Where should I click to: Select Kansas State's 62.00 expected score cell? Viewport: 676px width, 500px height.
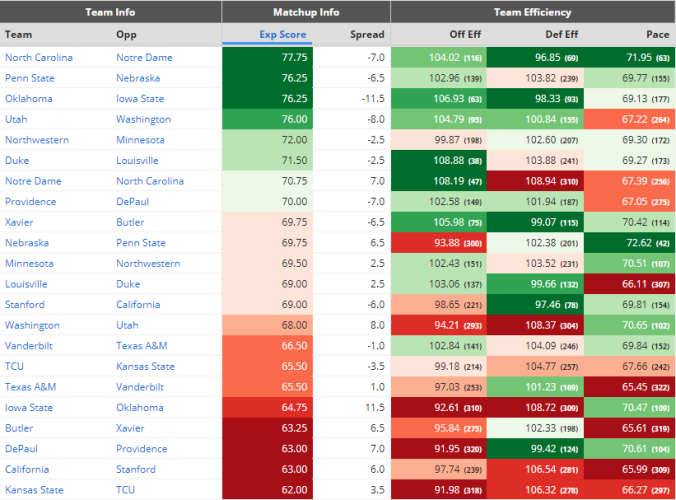[x=267, y=490]
